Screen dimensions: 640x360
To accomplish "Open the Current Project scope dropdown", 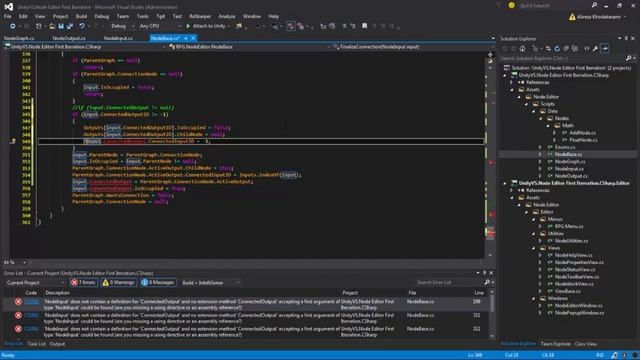I will pos(36,282).
